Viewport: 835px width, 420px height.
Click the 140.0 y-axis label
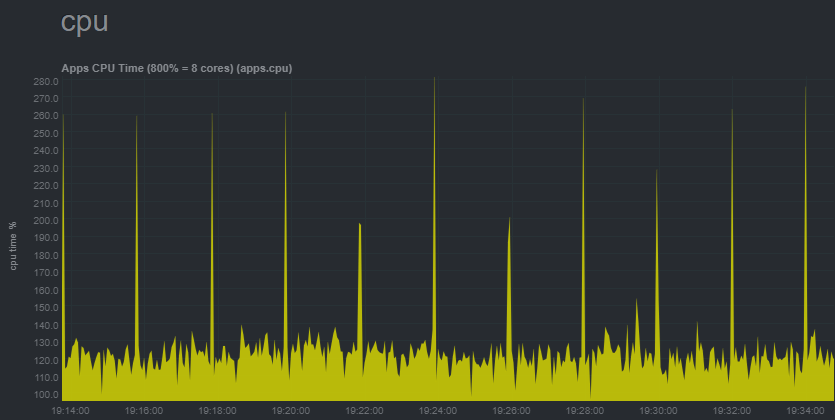click(x=45, y=325)
